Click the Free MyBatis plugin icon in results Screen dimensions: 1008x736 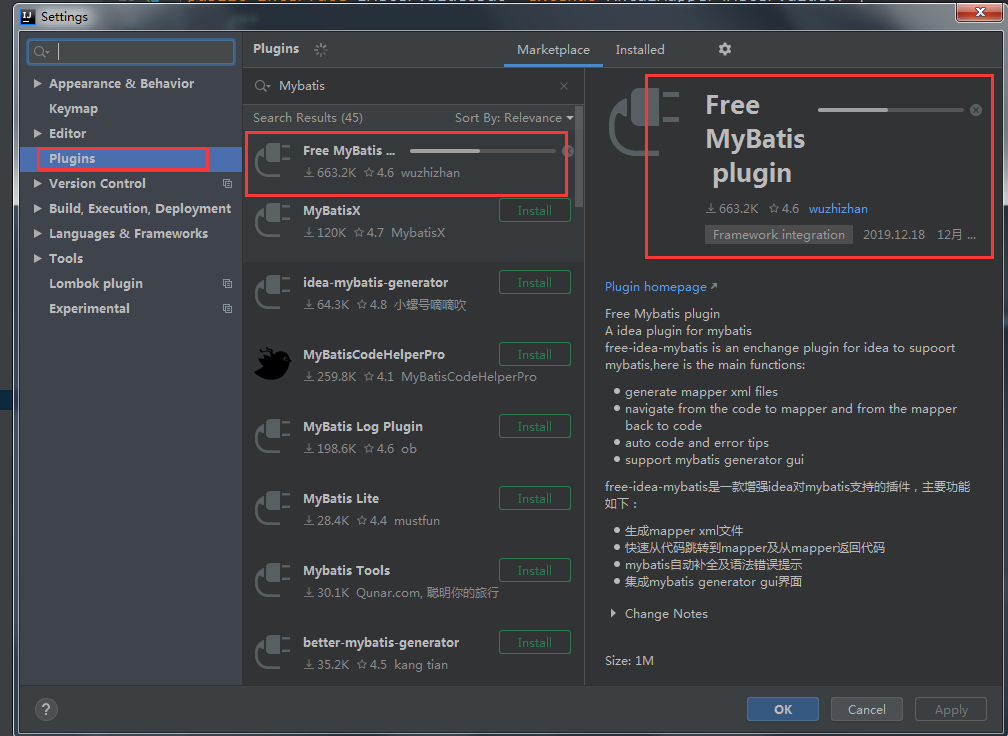point(273,160)
